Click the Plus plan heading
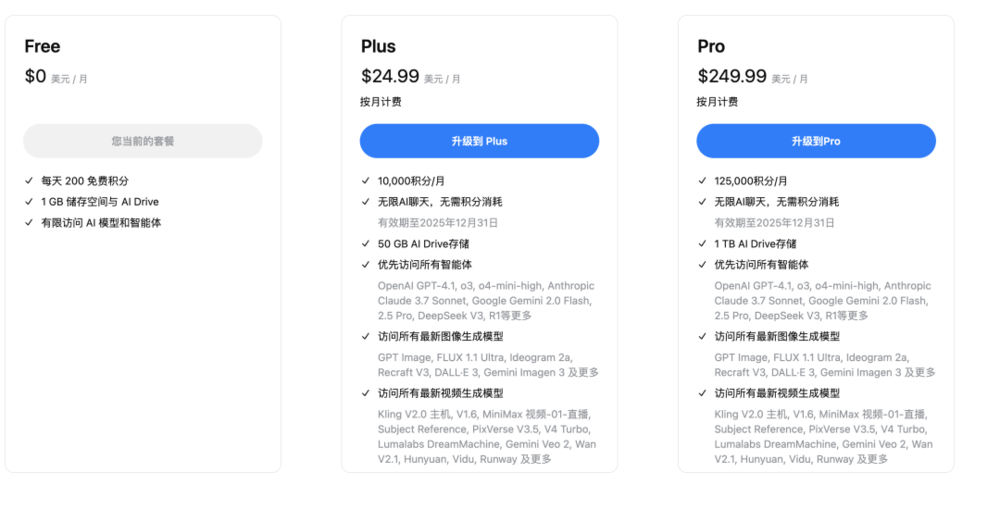 coord(378,46)
